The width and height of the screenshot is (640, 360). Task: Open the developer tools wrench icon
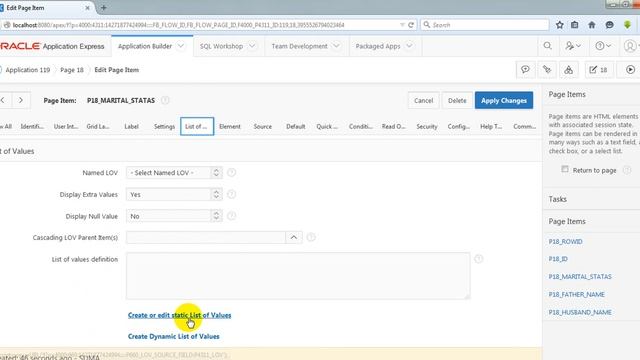(x=547, y=70)
